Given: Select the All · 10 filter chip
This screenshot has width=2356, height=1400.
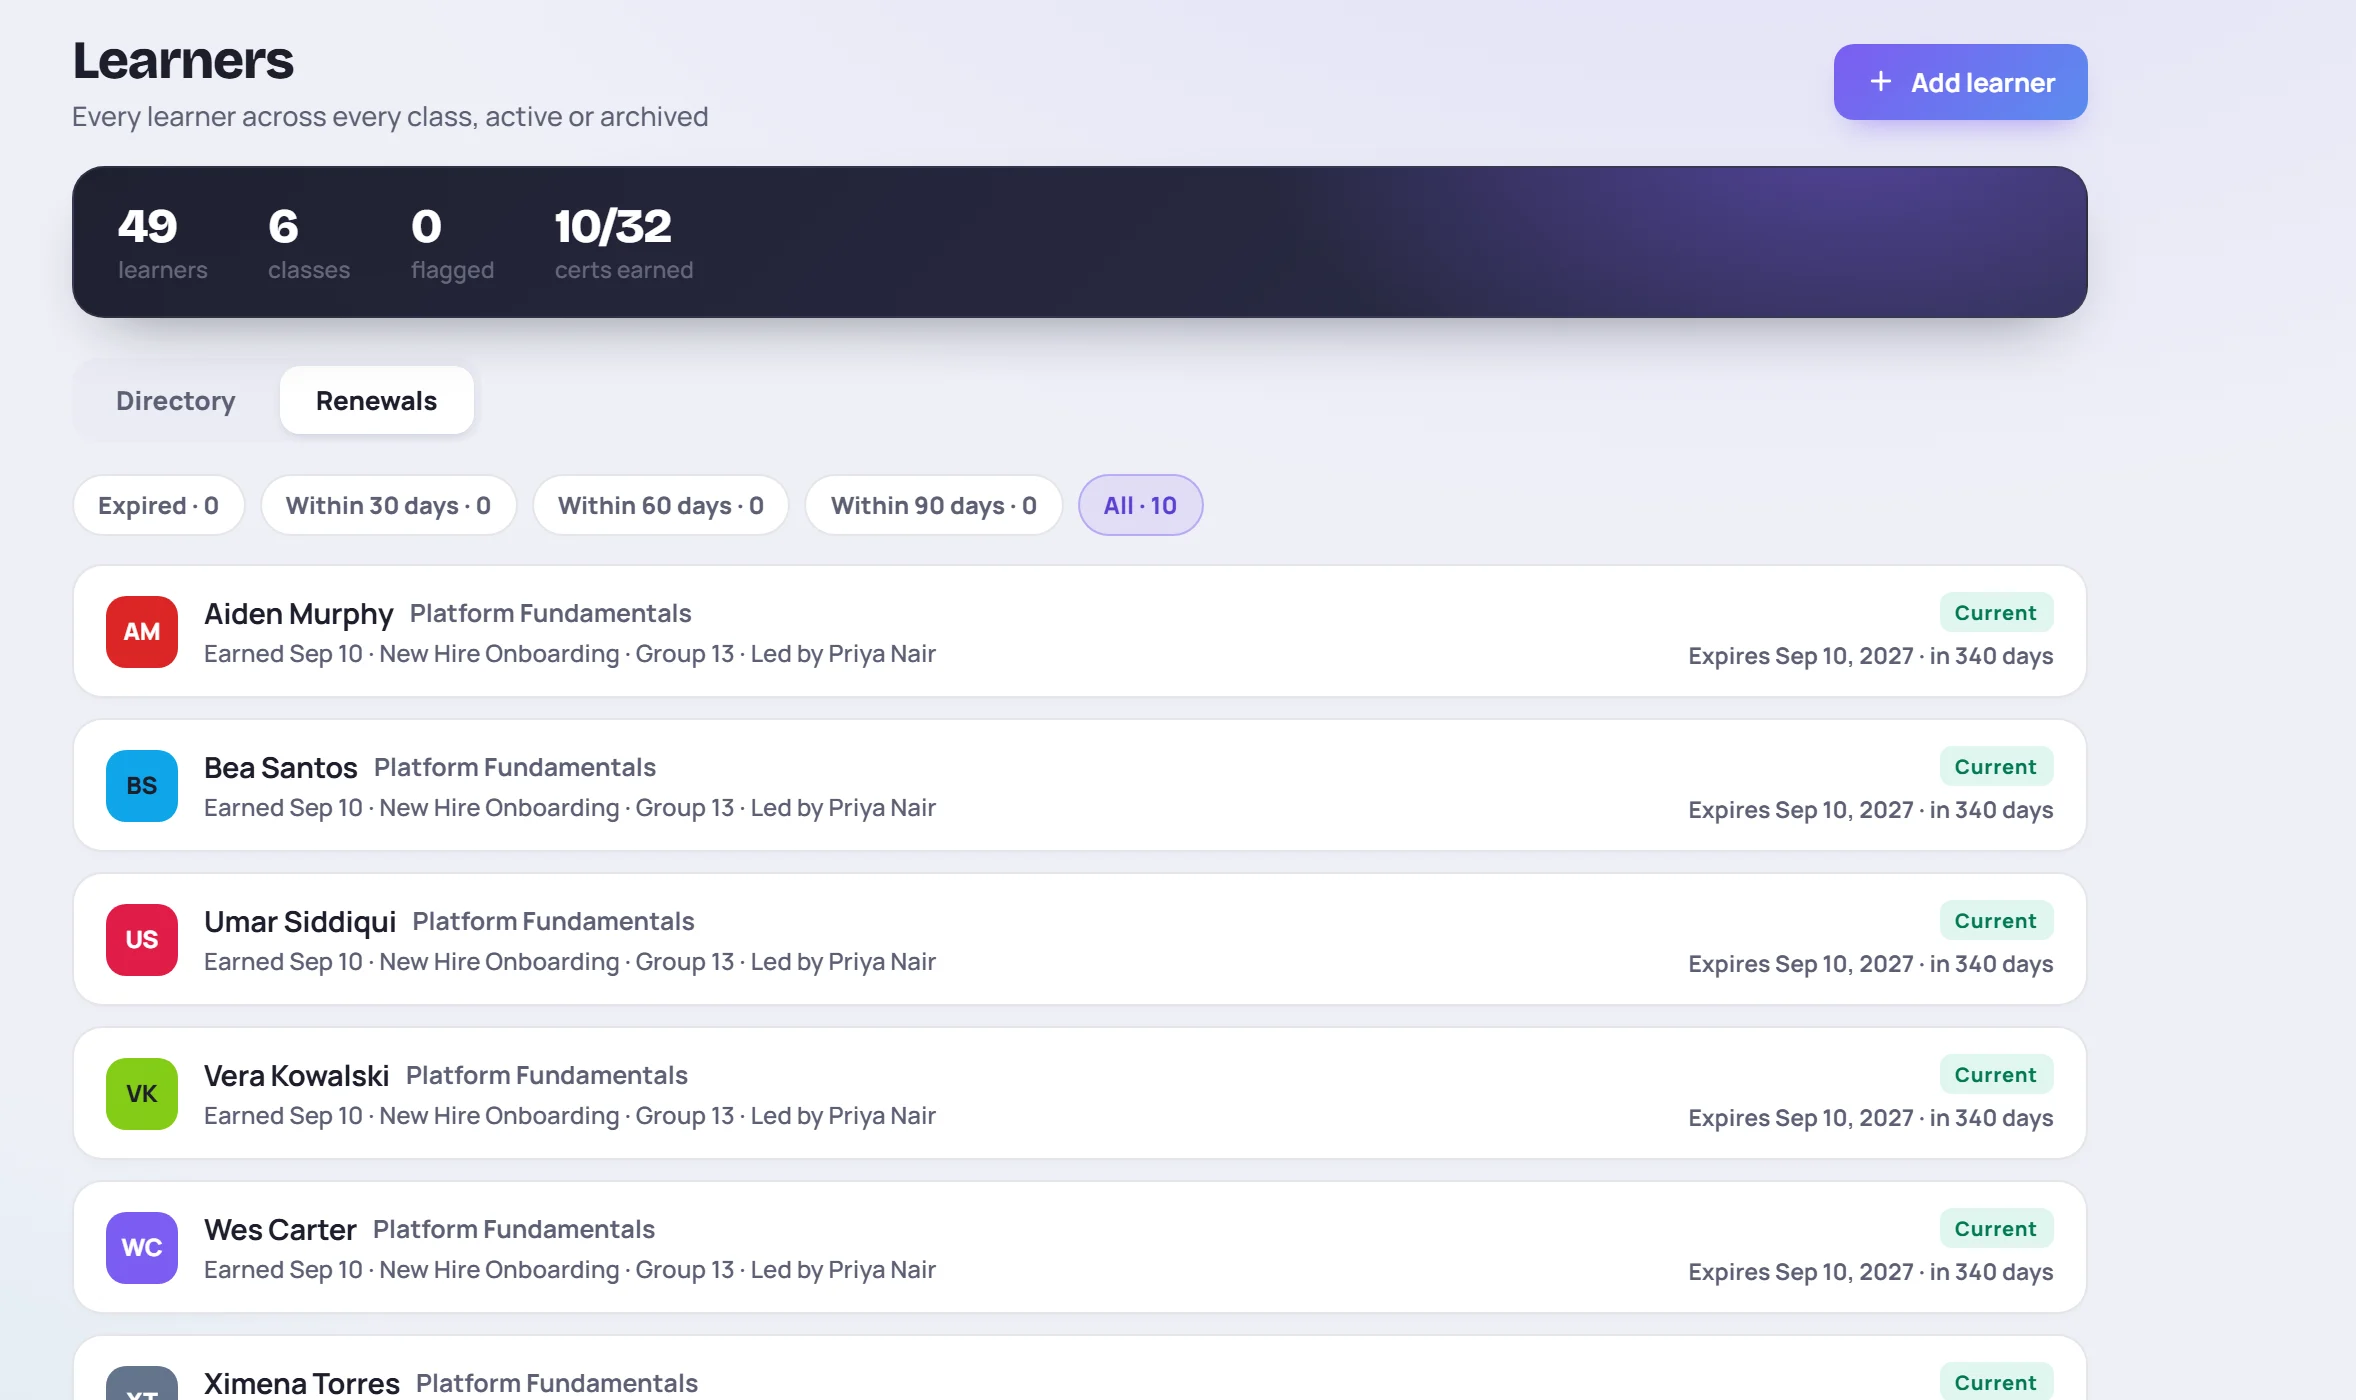Looking at the screenshot, I should coord(1140,505).
